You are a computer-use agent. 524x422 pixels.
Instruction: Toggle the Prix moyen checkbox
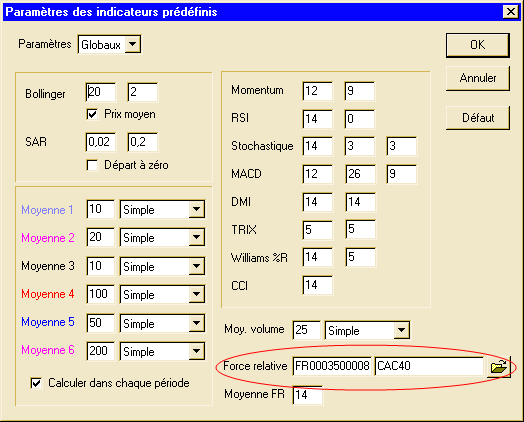point(92,114)
